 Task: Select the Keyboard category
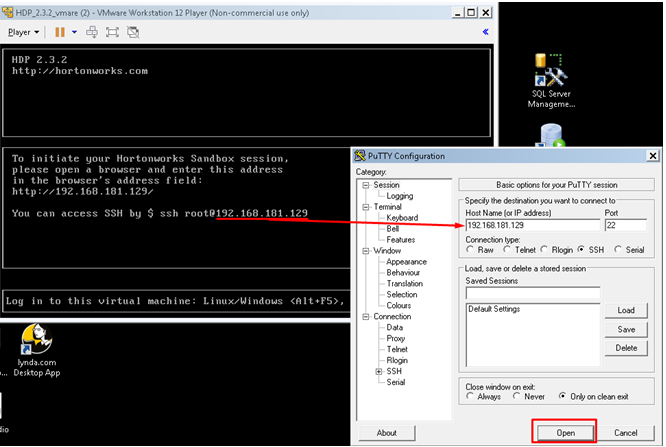[x=402, y=218]
